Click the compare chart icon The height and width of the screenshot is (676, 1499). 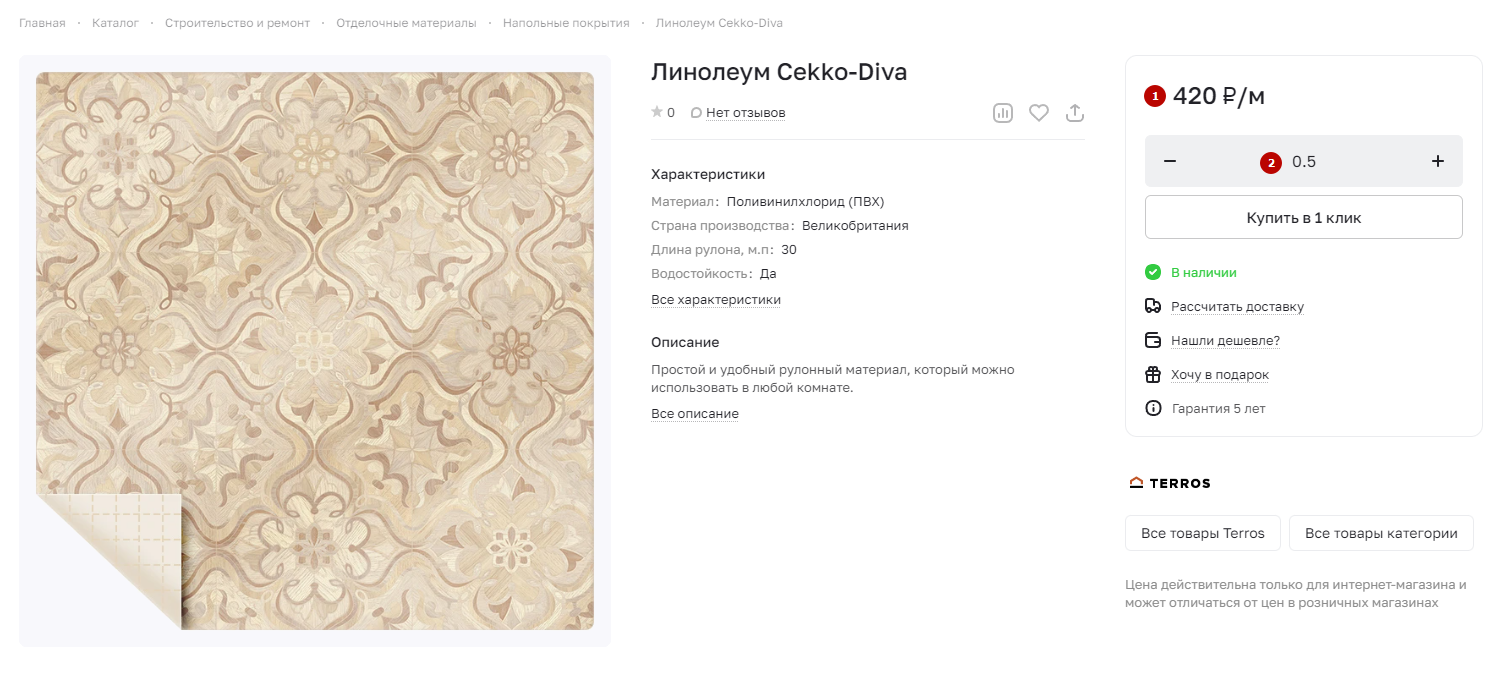pos(1003,113)
